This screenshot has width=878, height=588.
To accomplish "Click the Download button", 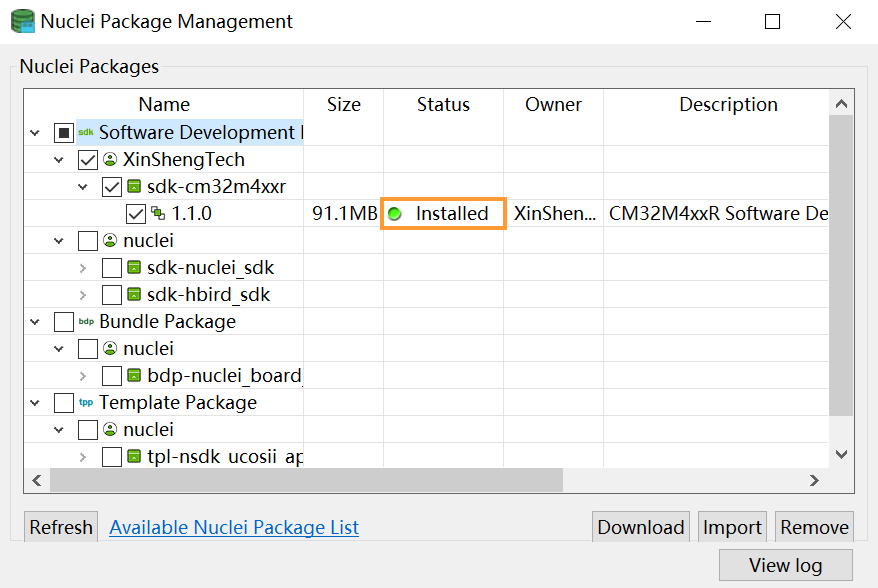I will tap(641, 527).
